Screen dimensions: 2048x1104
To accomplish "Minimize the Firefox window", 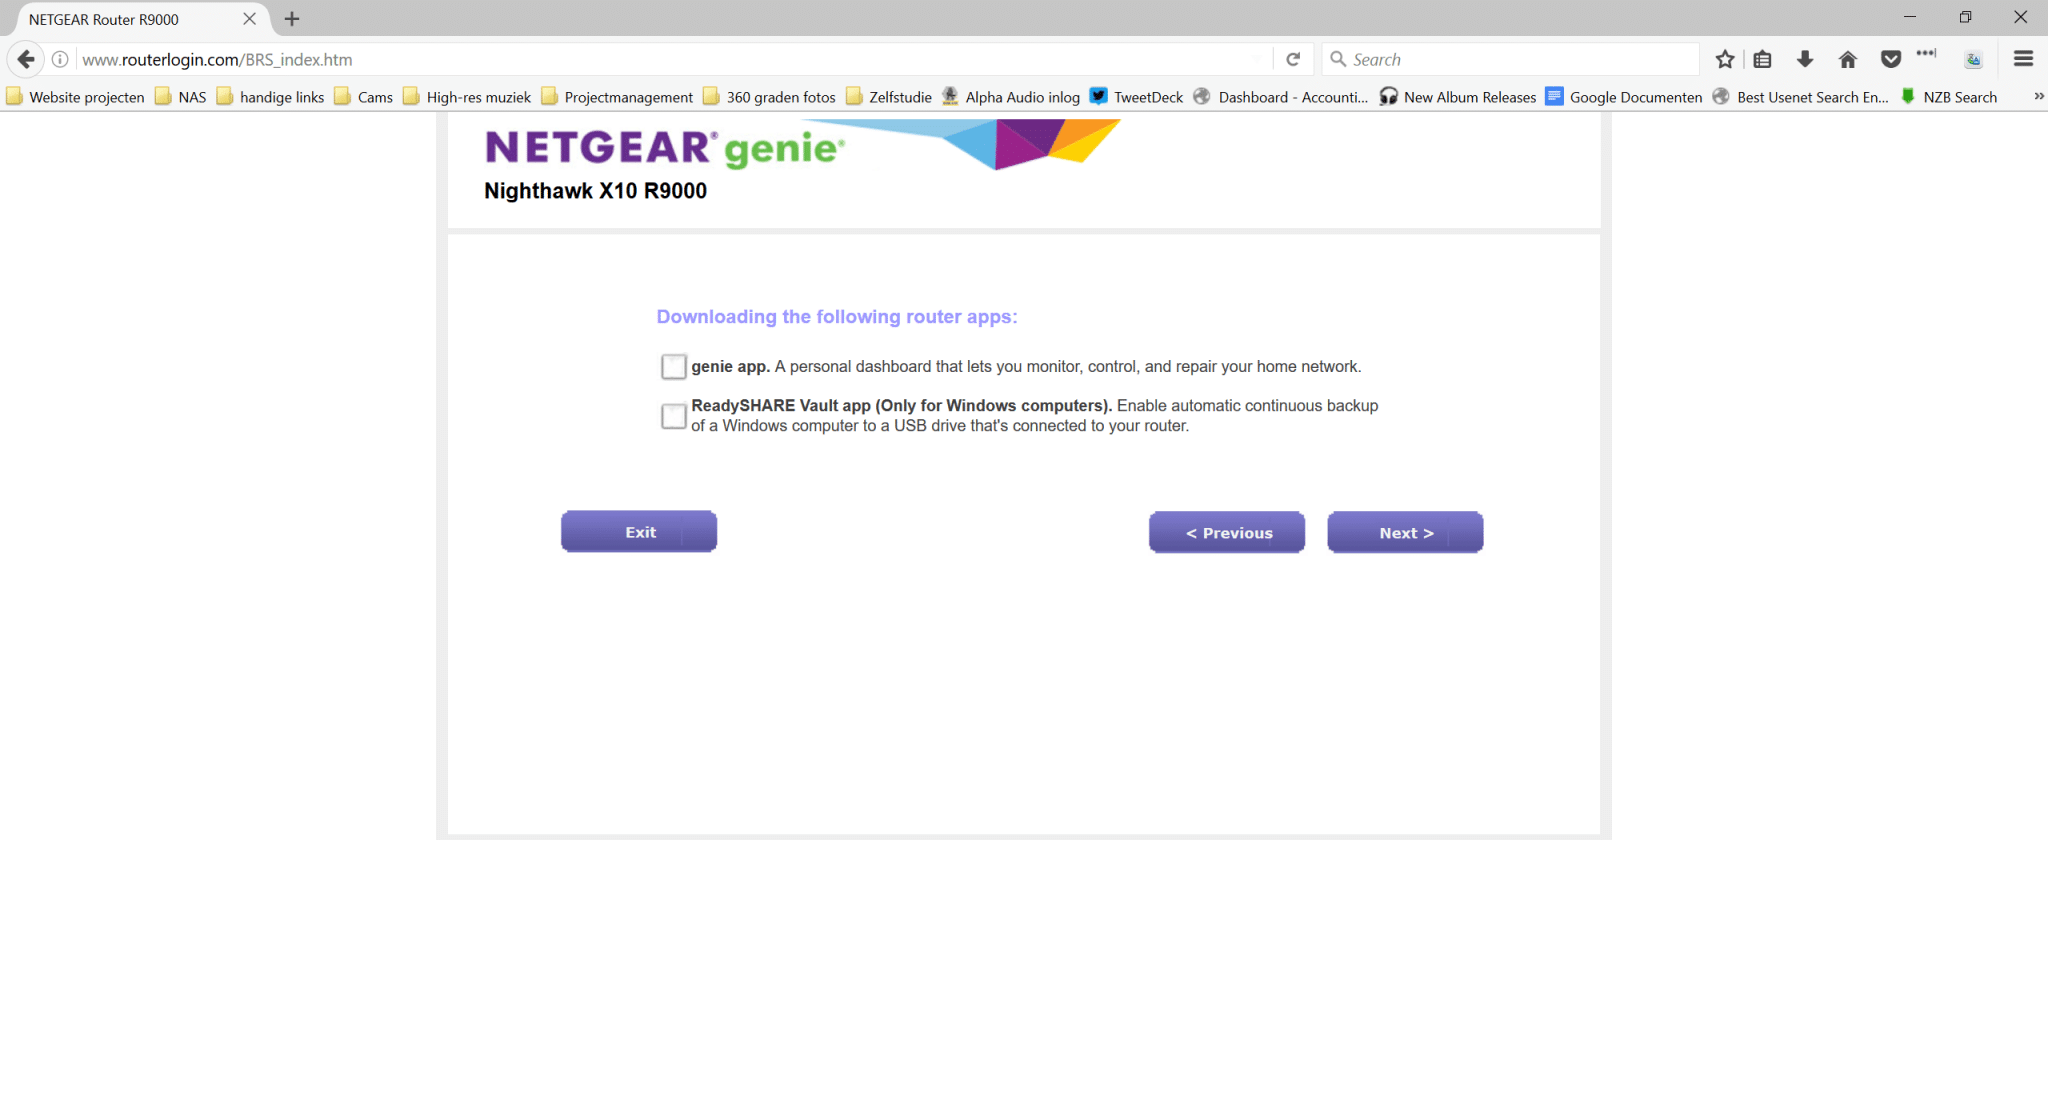I will pyautogui.click(x=1910, y=17).
